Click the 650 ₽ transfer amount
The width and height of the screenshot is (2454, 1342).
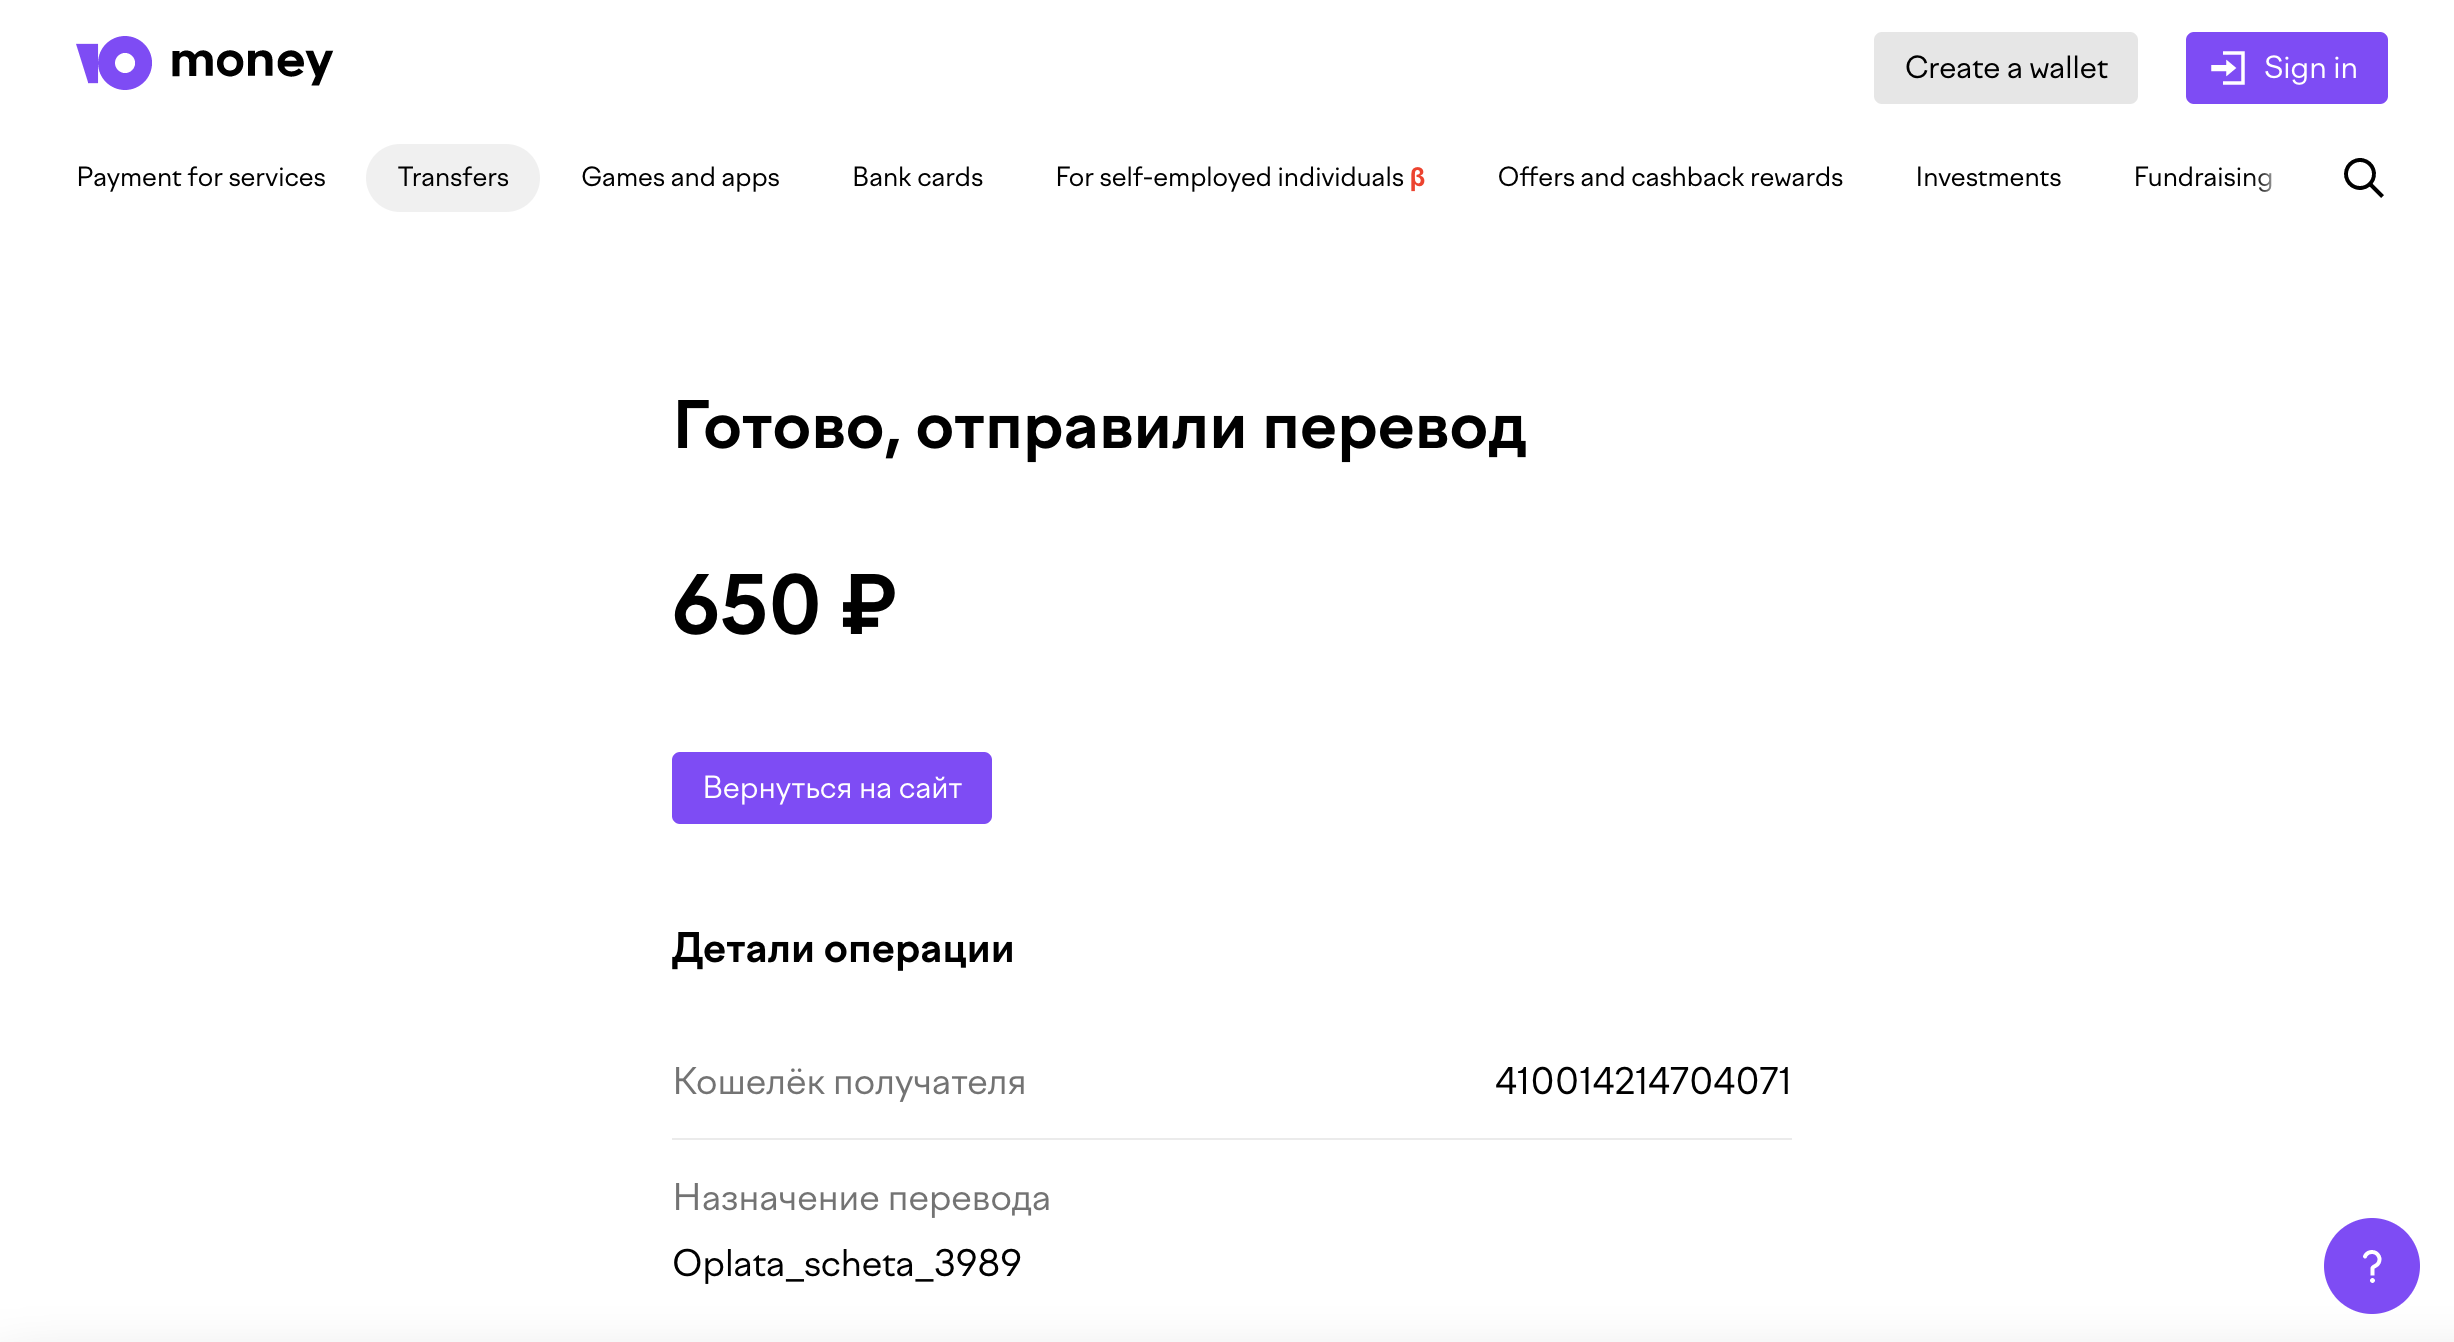[784, 604]
